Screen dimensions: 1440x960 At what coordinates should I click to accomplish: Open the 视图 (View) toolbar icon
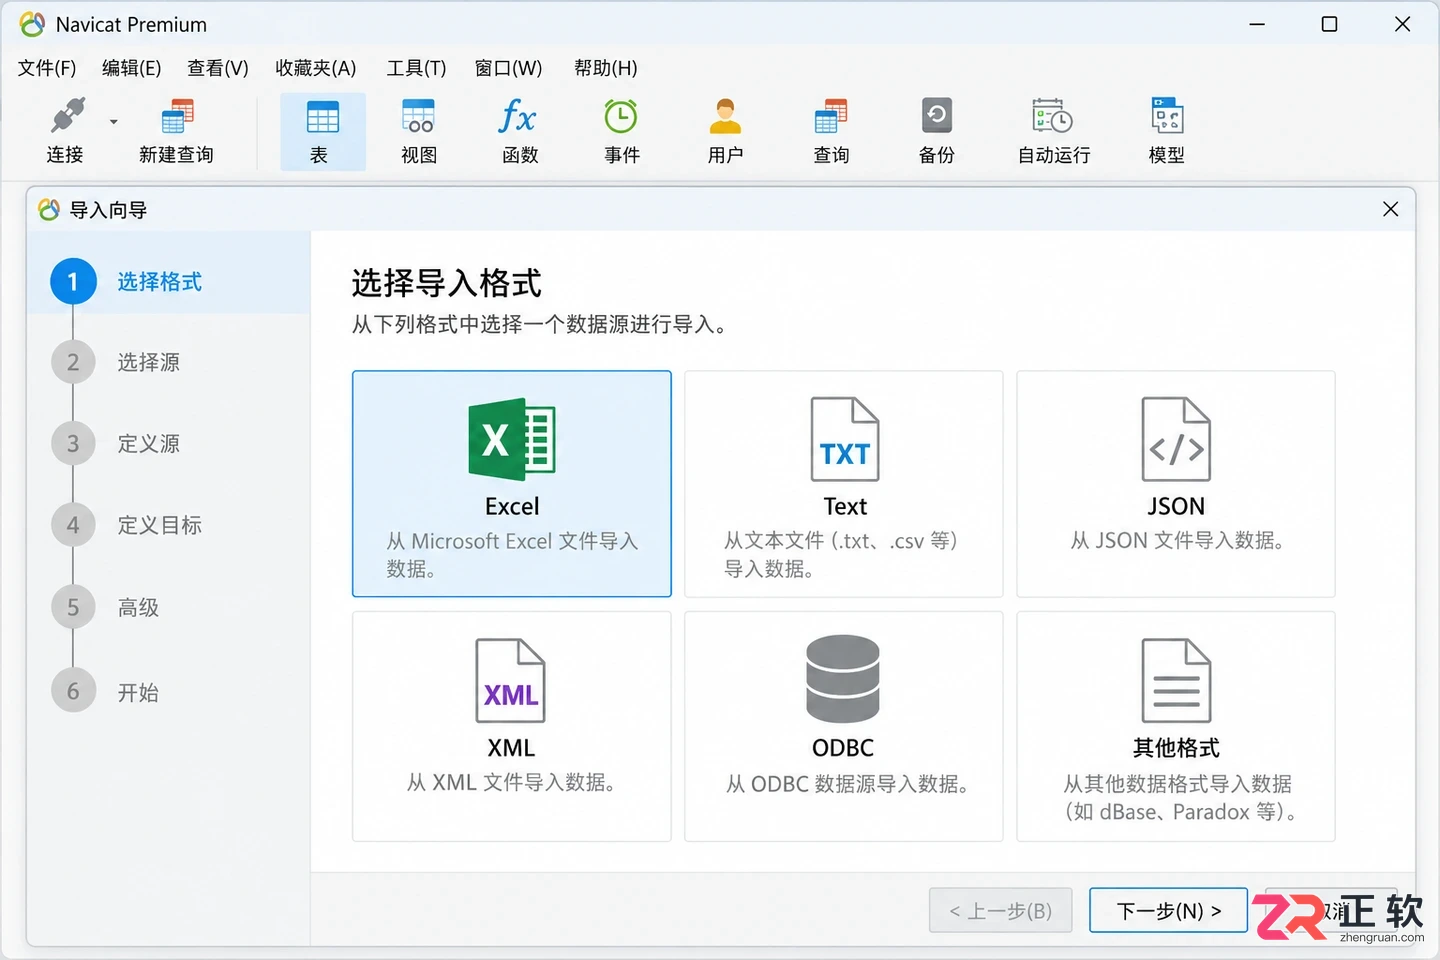point(419,131)
